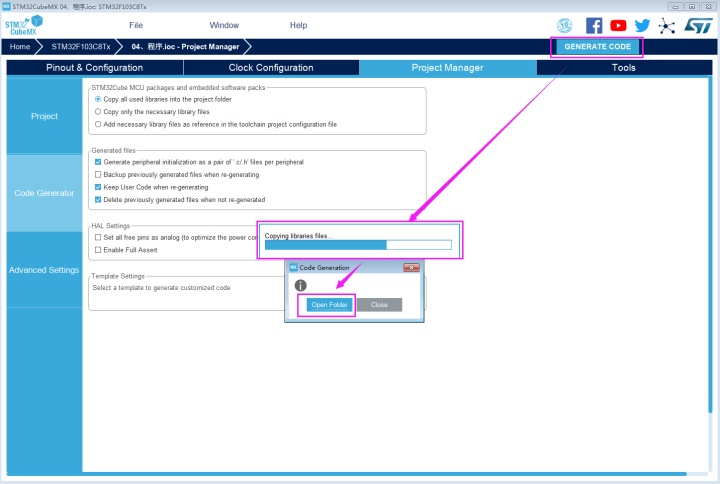The height and width of the screenshot is (484, 720).
Task: Click the MX icon in the Code Generation dialog title bar
Action: (293, 267)
